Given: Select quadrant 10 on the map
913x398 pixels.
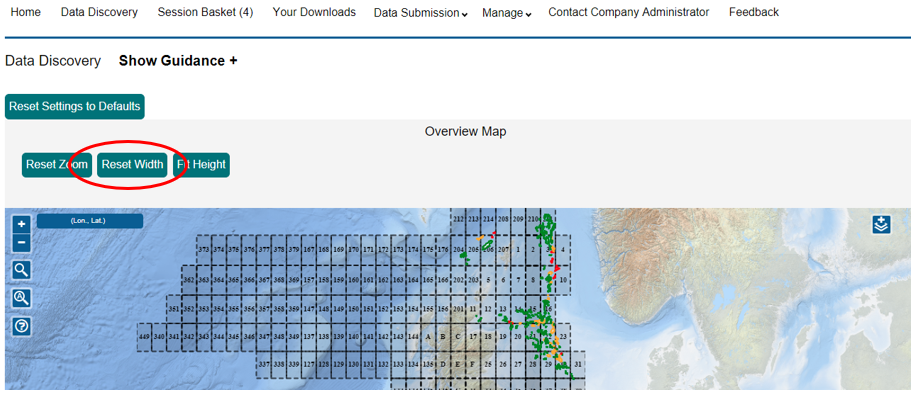Looking at the screenshot, I should pyautogui.click(x=563, y=280).
